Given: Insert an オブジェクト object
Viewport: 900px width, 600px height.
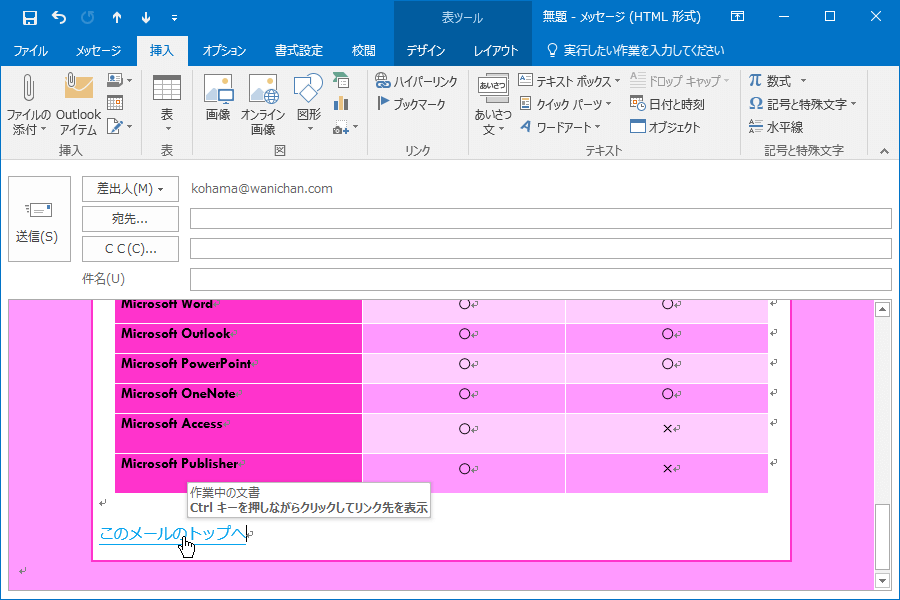Looking at the screenshot, I should (665, 127).
